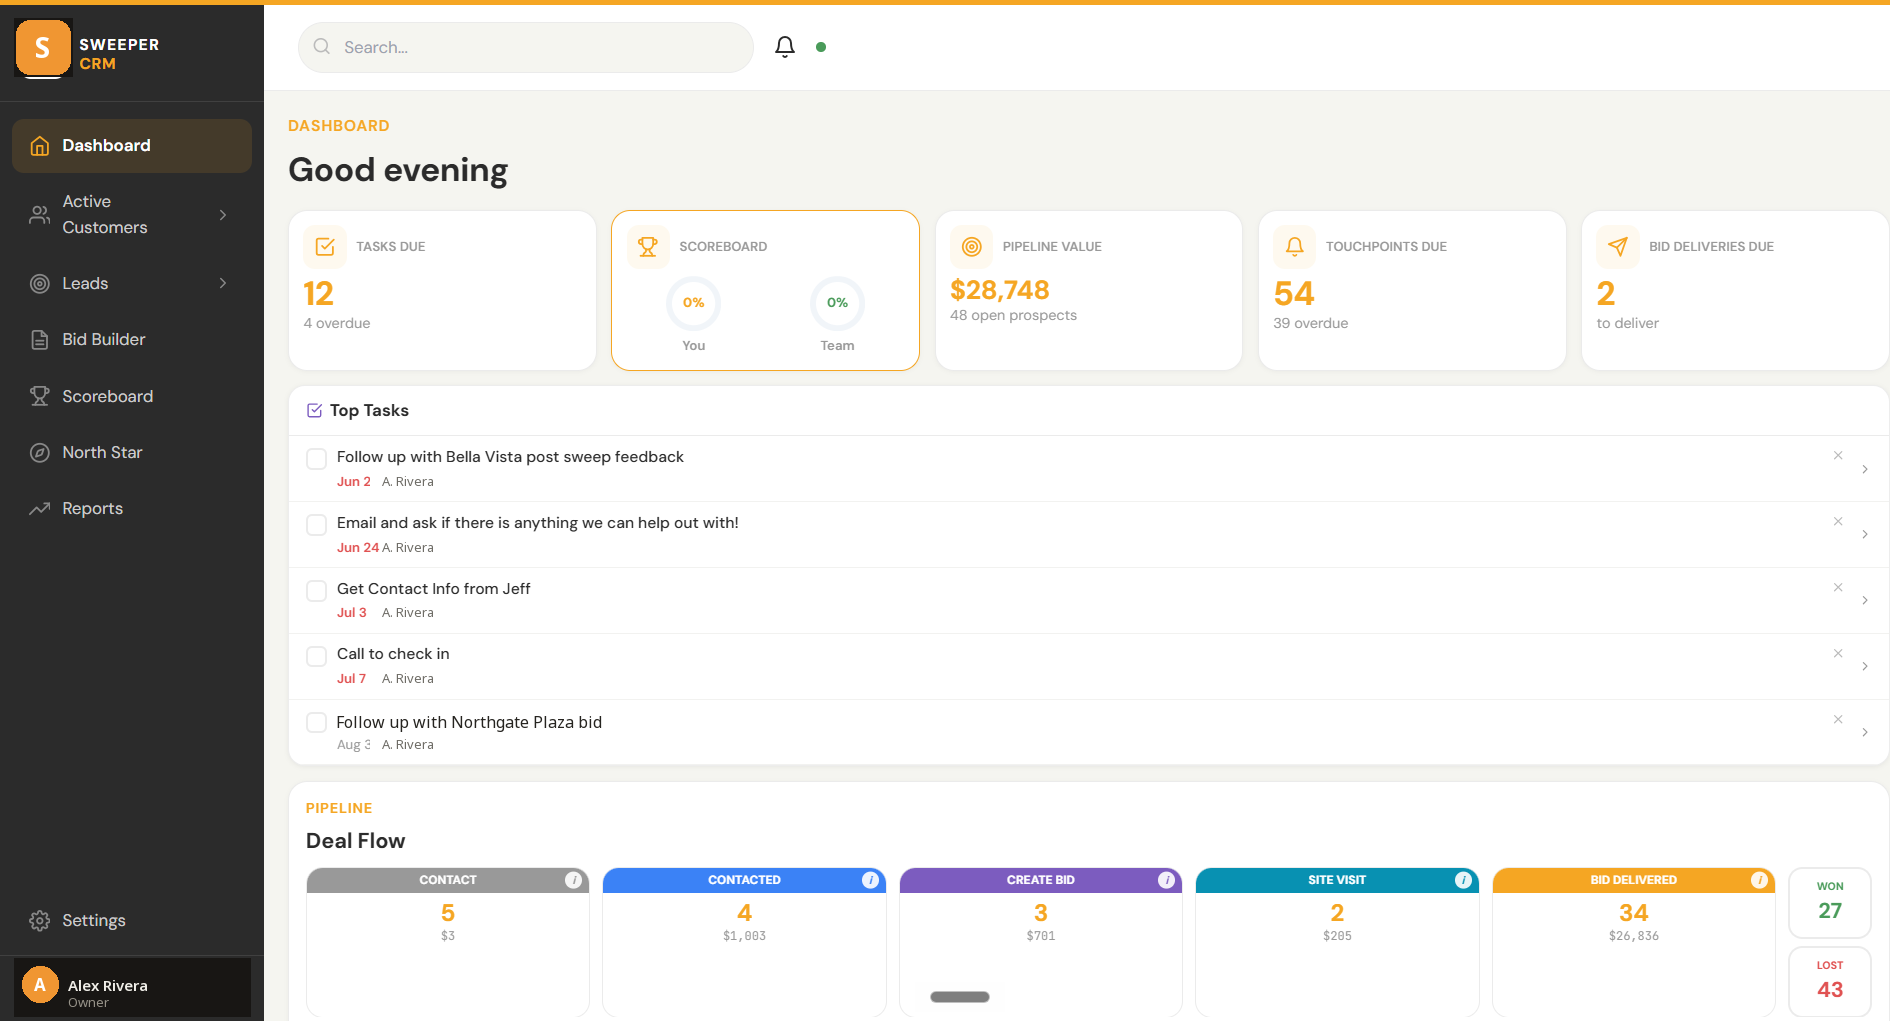This screenshot has width=1890, height=1021.
Task: Open Bid Builder from the sidebar
Action: click(x=132, y=340)
